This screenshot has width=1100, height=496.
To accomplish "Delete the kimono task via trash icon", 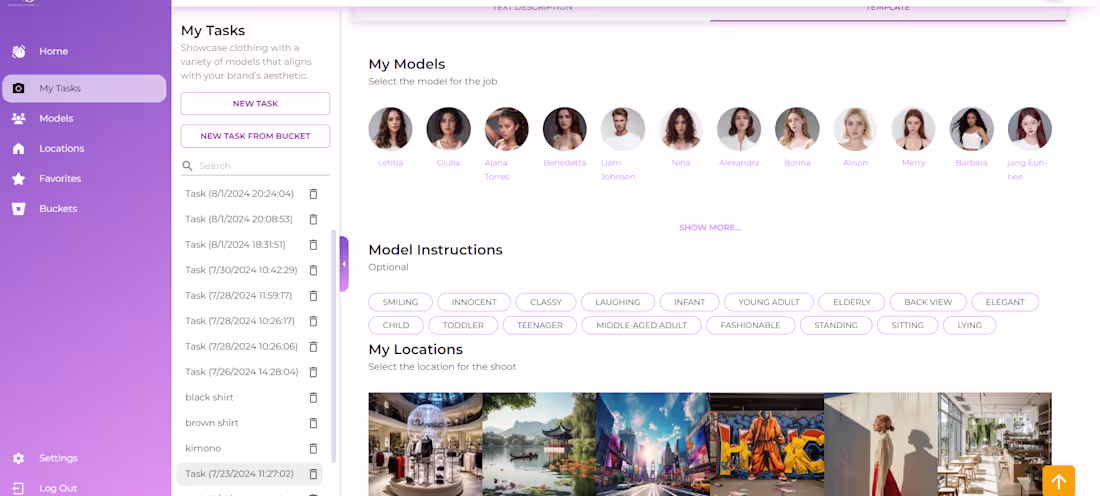I will (314, 448).
